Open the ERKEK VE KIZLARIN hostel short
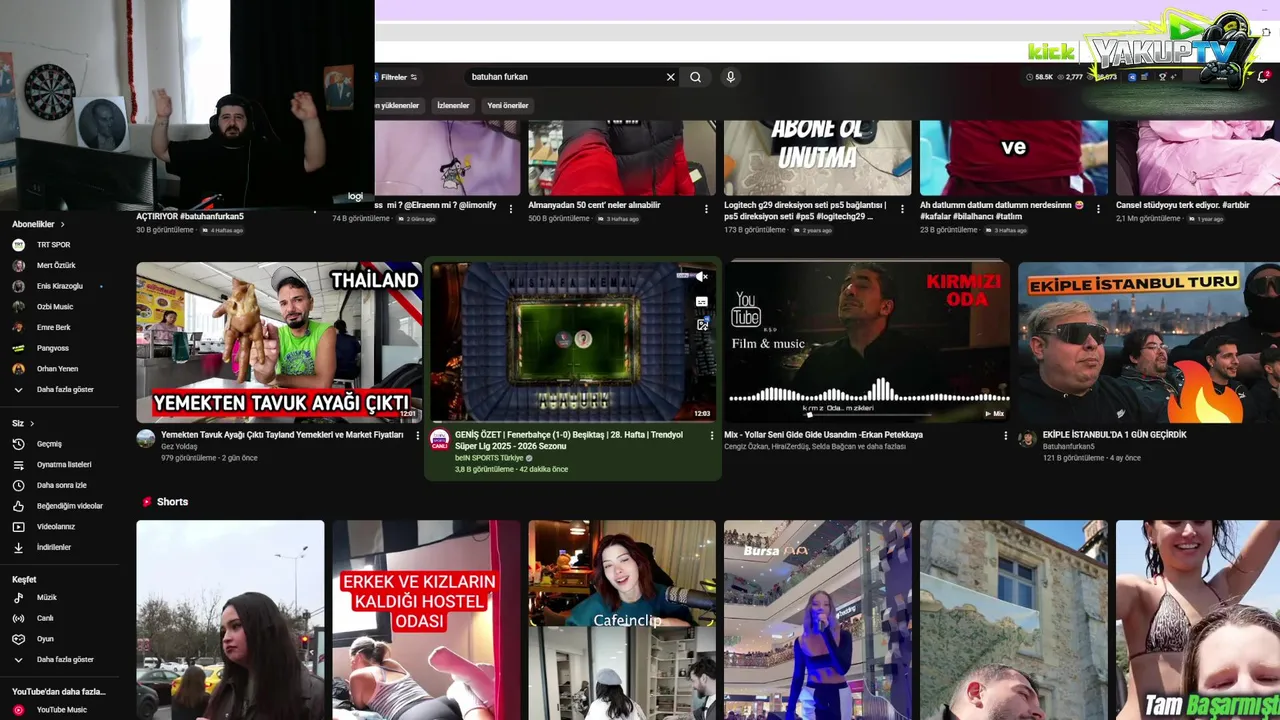The width and height of the screenshot is (1280, 720). tap(426, 620)
